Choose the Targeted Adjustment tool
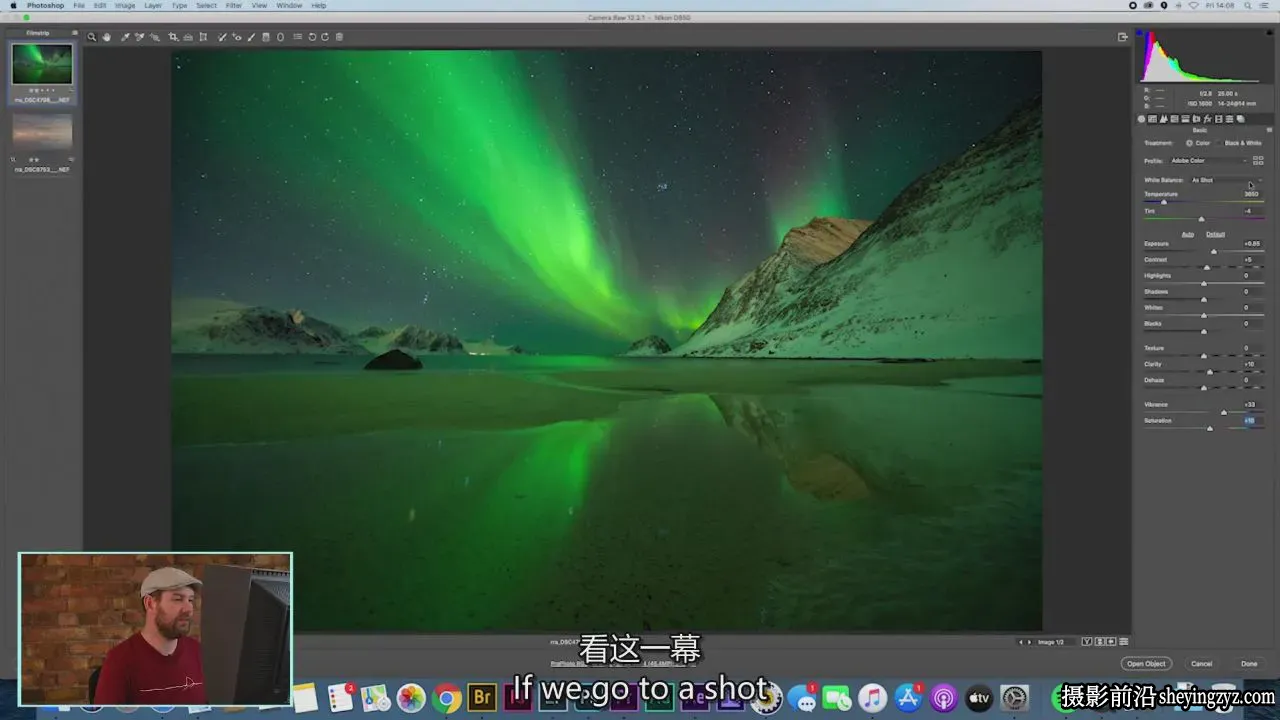Screen dimensions: 1280x720 pyautogui.click(x=154, y=37)
